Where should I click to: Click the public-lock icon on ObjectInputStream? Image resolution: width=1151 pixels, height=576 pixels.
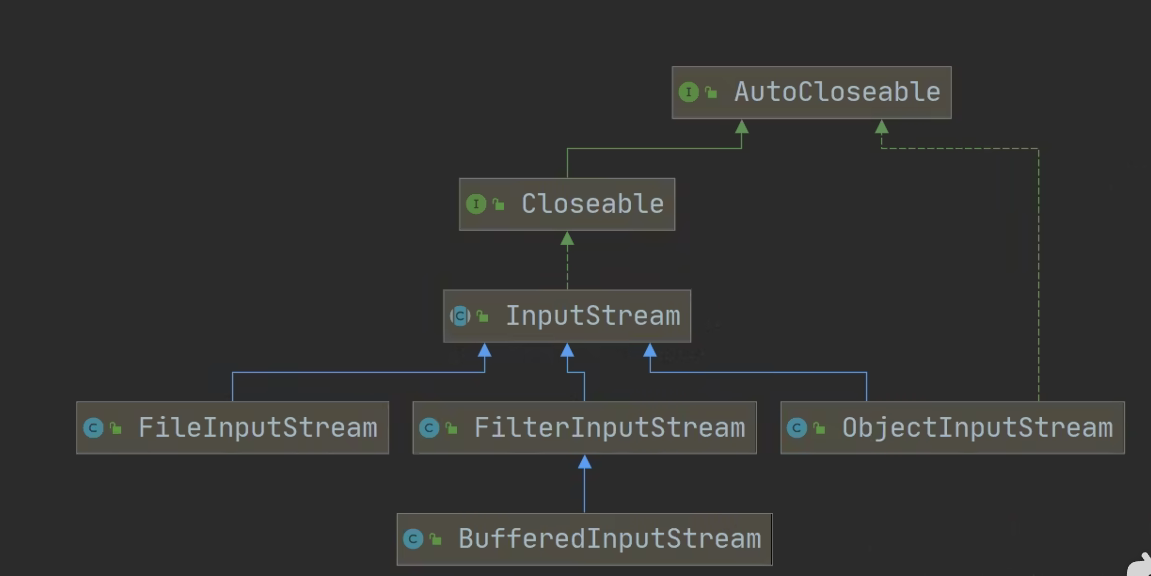pos(820,429)
